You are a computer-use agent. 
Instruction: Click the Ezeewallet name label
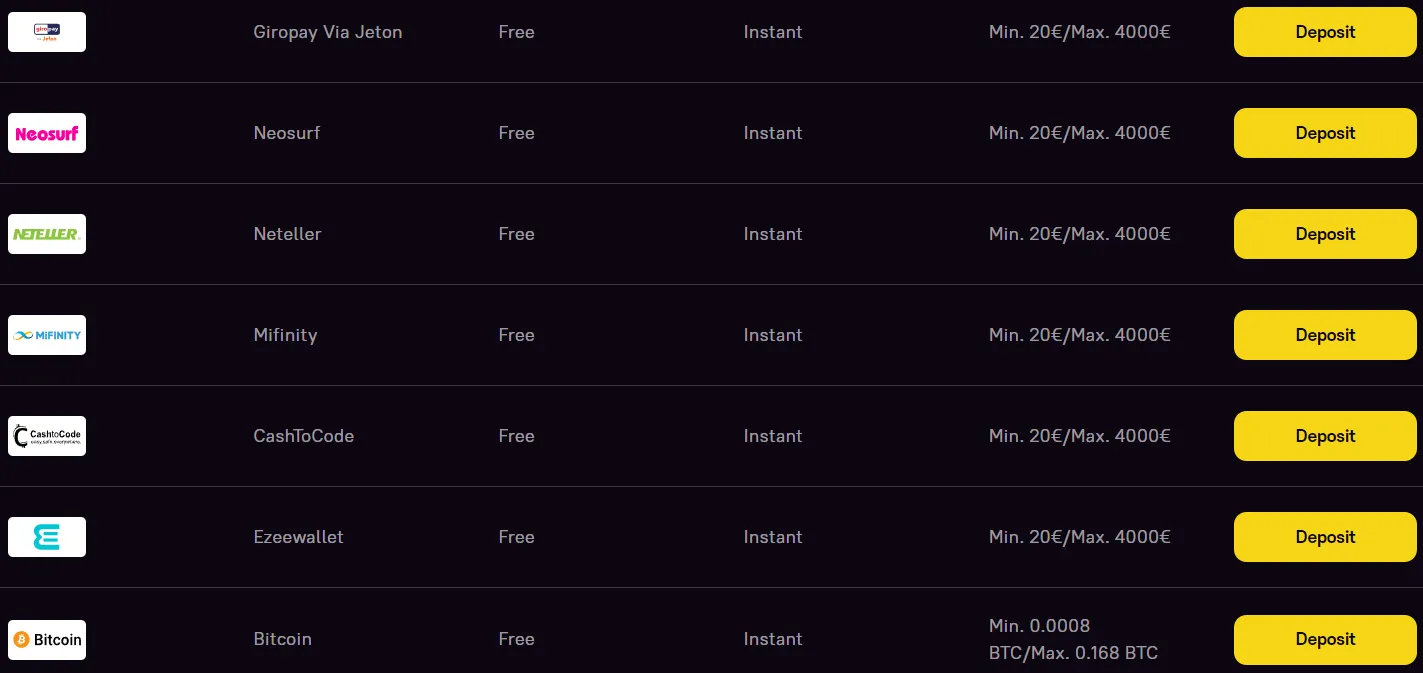299,537
